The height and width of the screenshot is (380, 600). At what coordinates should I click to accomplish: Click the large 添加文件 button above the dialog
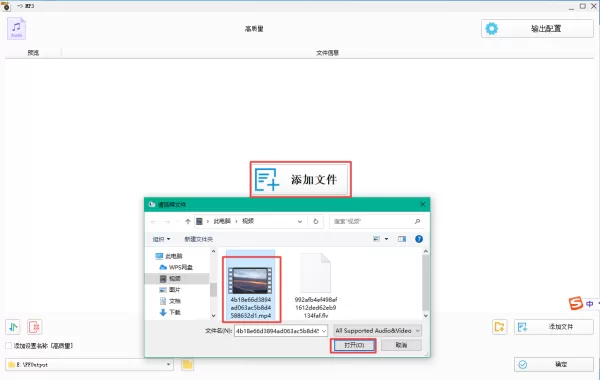point(300,179)
